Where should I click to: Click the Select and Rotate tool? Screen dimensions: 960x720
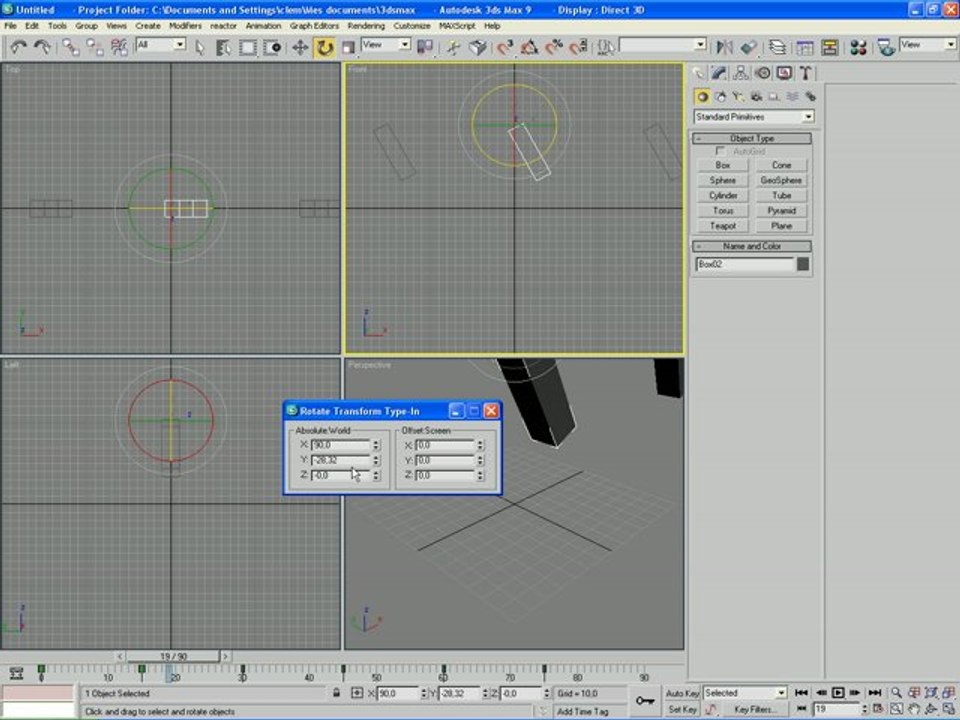324,47
